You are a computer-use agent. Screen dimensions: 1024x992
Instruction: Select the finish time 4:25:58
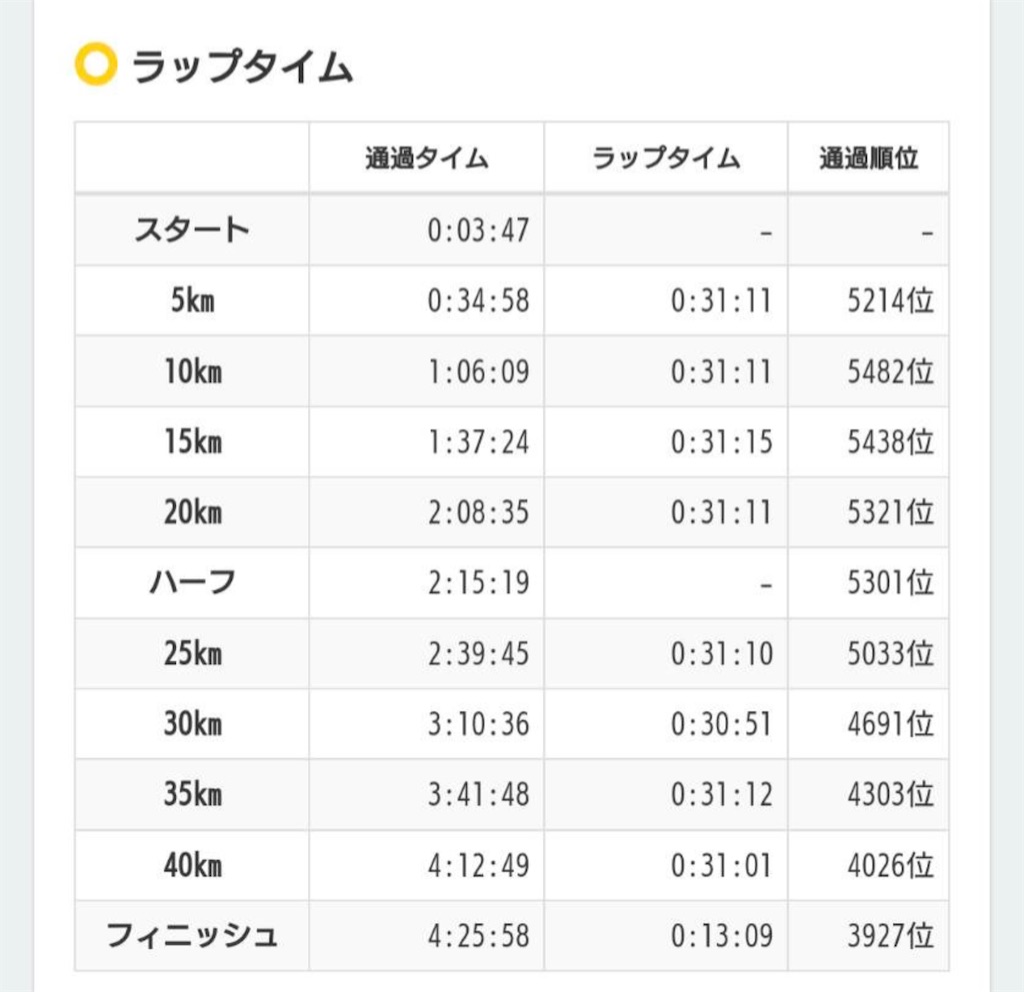(478, 936)
